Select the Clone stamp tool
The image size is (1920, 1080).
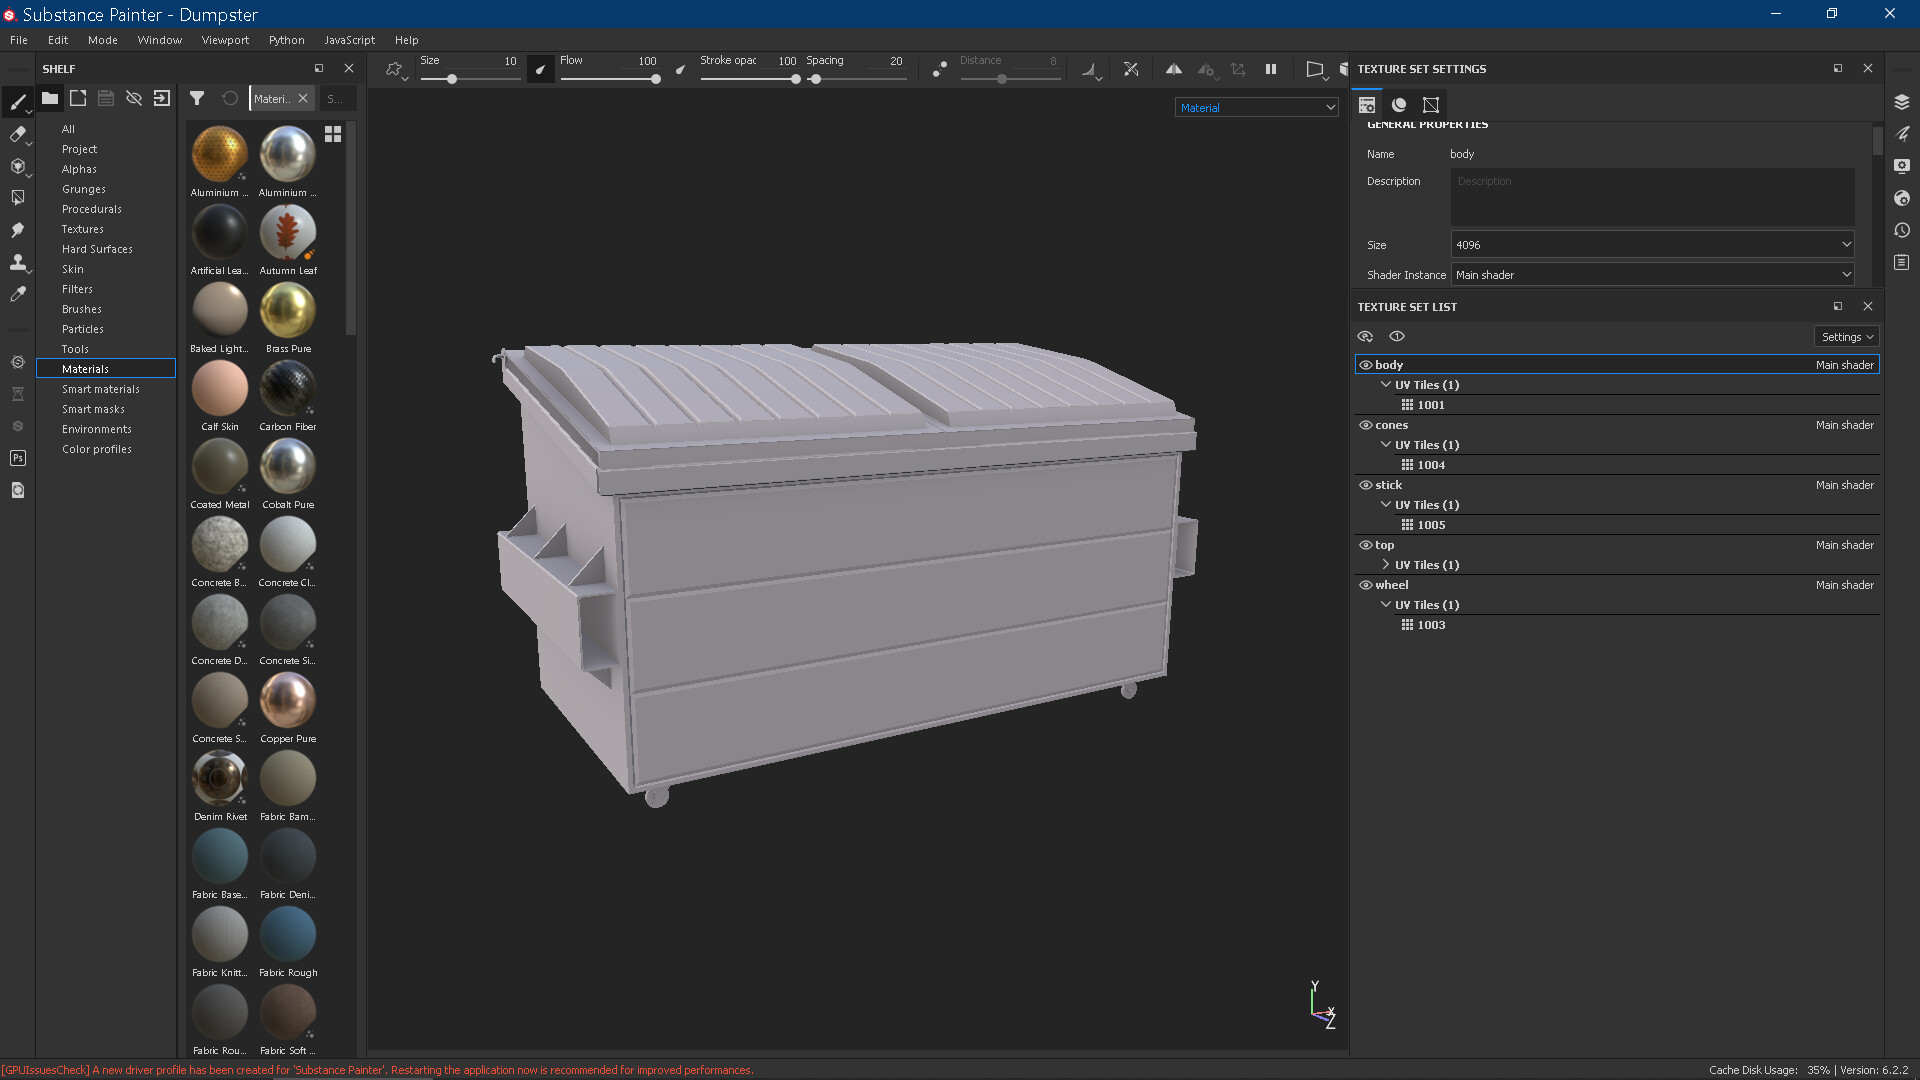tap(18, 262)
